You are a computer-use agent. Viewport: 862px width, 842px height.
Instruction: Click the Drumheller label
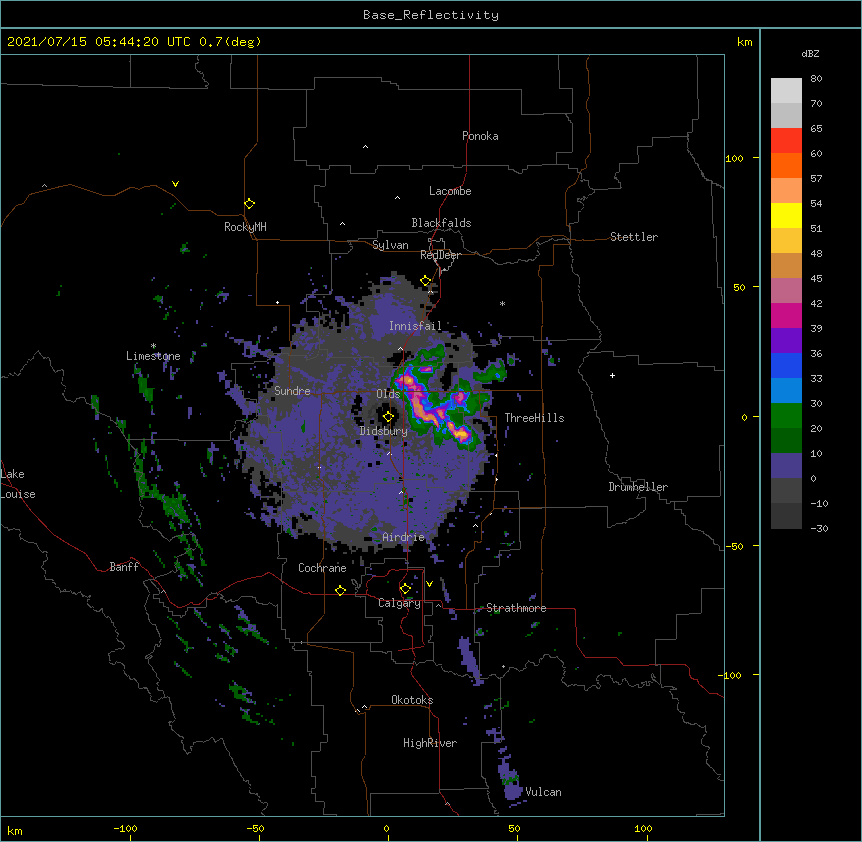pyautogui.click(x=638, y=487)
